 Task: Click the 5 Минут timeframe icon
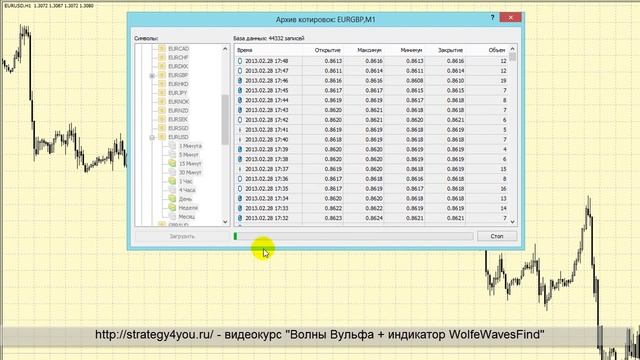pos(172,155)
